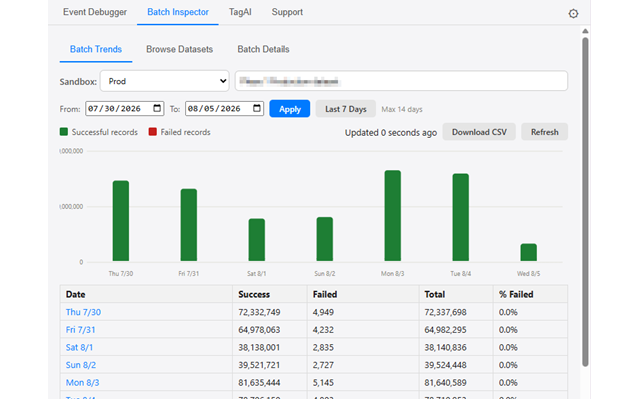Viewport: 640px width, 400px height.
Task: Click the total value 72,337,698
Action: pyautogui.click(x=445, y=312)
